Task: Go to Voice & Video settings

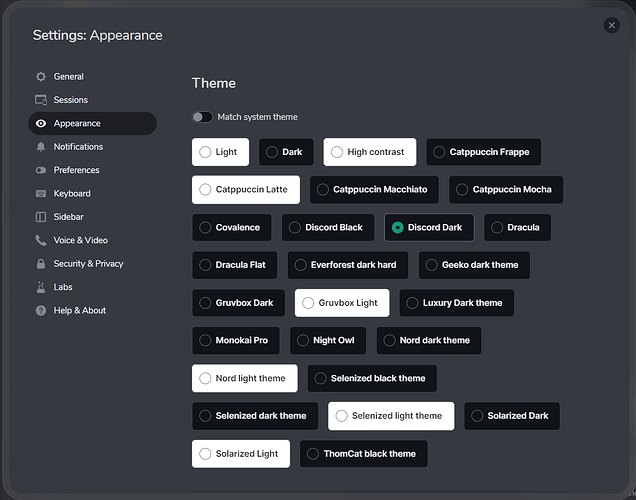Action: (x=92, y=240)
